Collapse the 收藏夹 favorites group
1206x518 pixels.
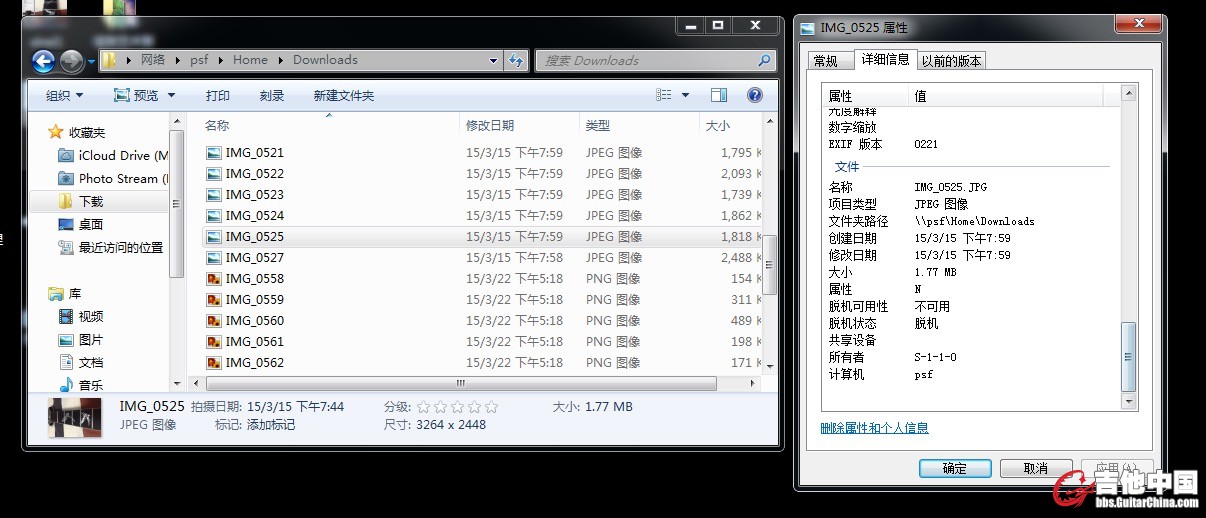(x=38, y=132)
